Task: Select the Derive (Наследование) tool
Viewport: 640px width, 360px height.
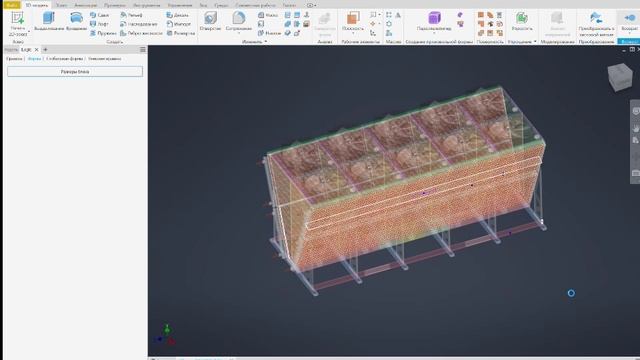Action: 139,24
